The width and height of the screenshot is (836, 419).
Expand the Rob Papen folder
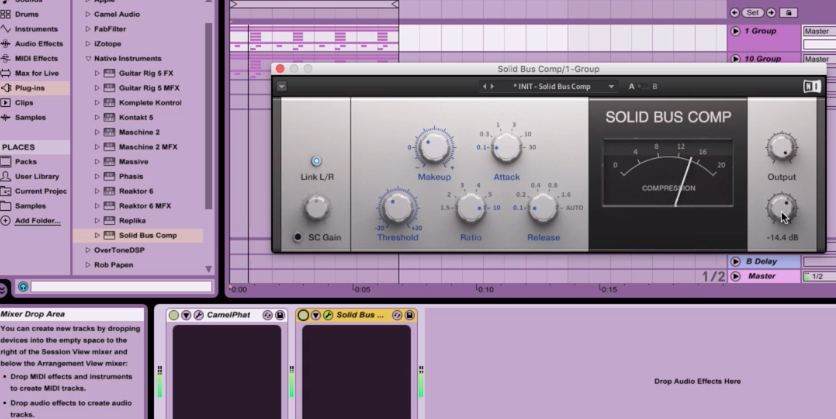pyautogui.click(x=88, y=265)
